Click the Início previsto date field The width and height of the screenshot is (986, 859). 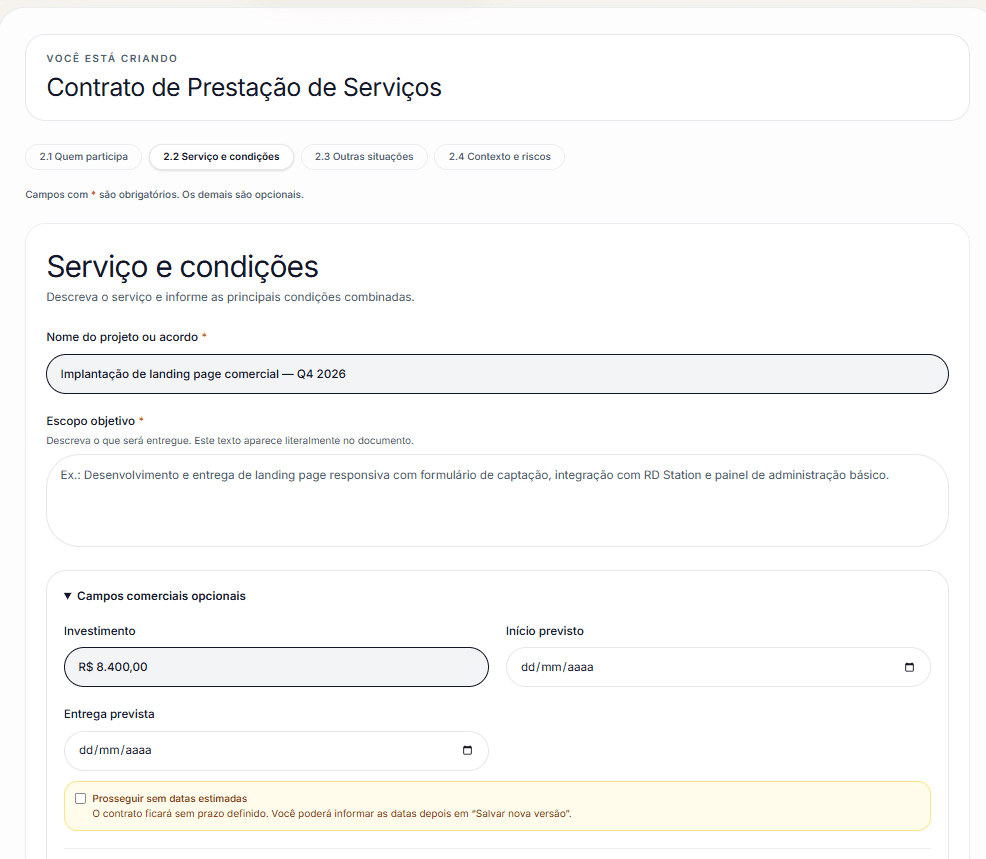click(718, 667)
